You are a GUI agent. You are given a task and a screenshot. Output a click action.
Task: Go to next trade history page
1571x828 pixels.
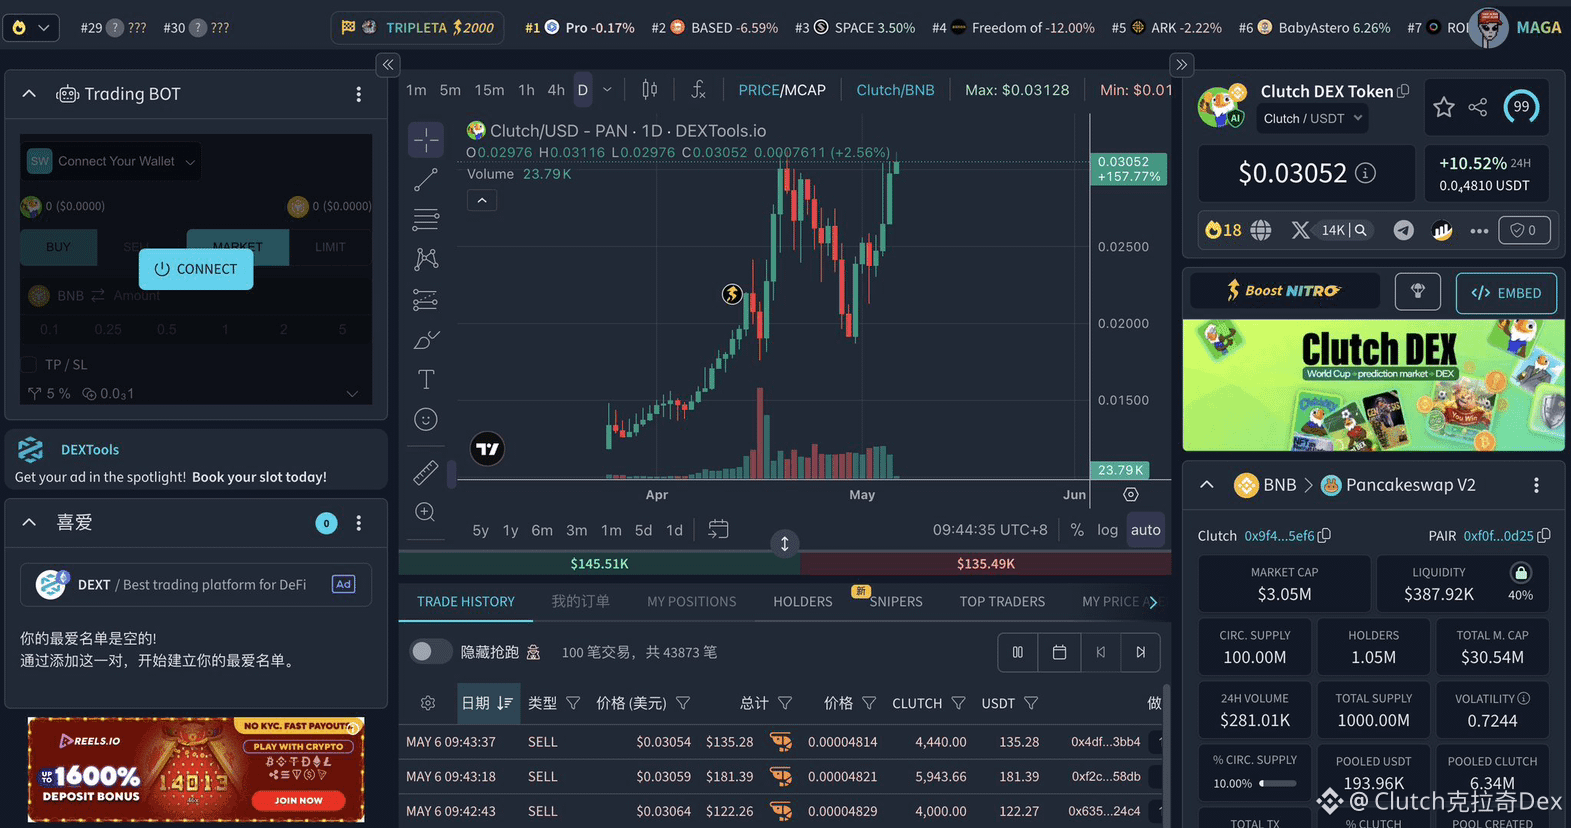[1140, 652]
